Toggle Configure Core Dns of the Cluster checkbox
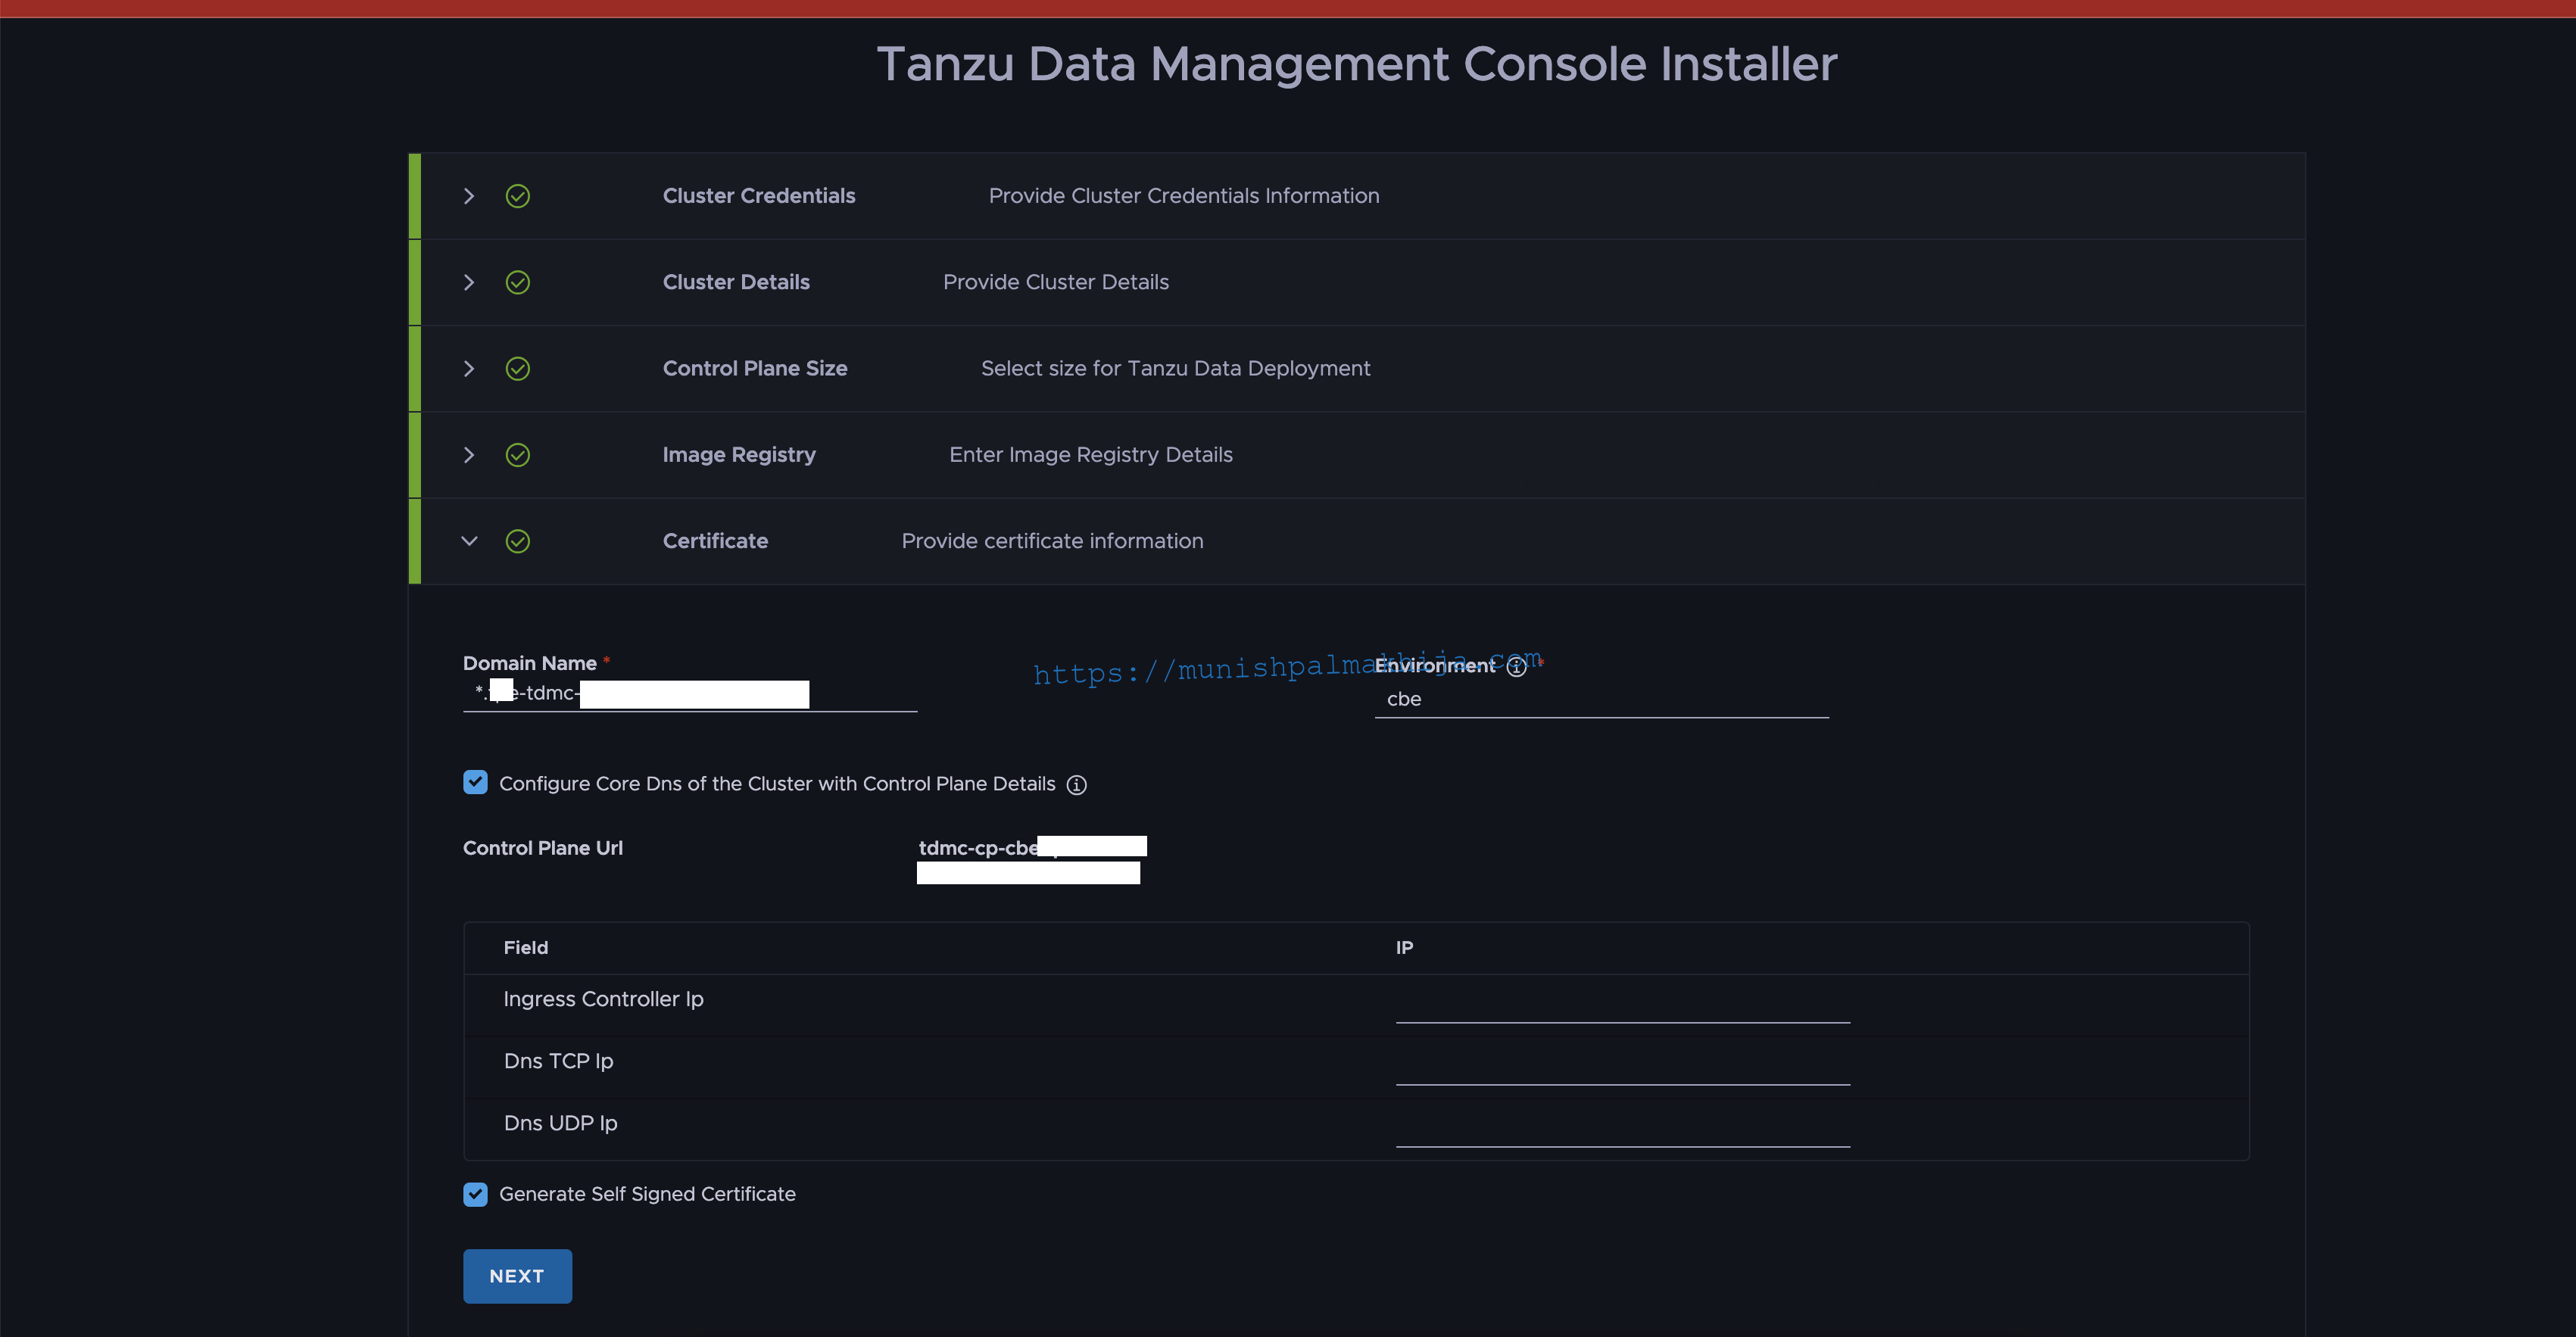2576x1337 pixels. click(476, 782)
